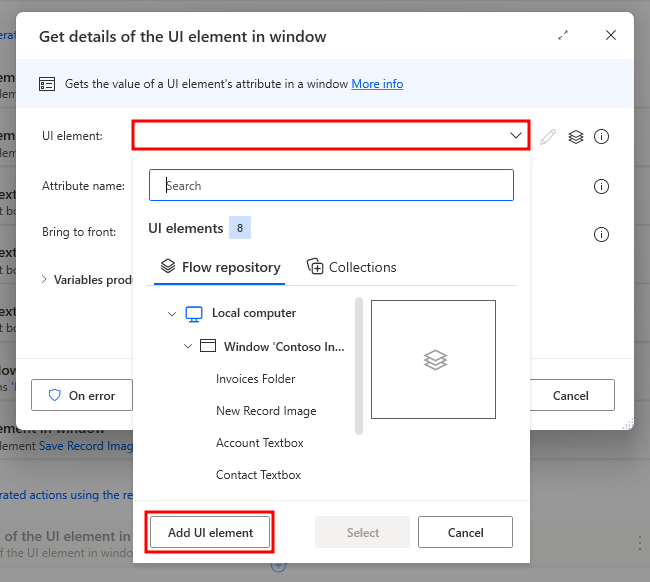Click the edit pencil icon beside UI element
This screenshot has width=650, height=582.
pos(548,136)
